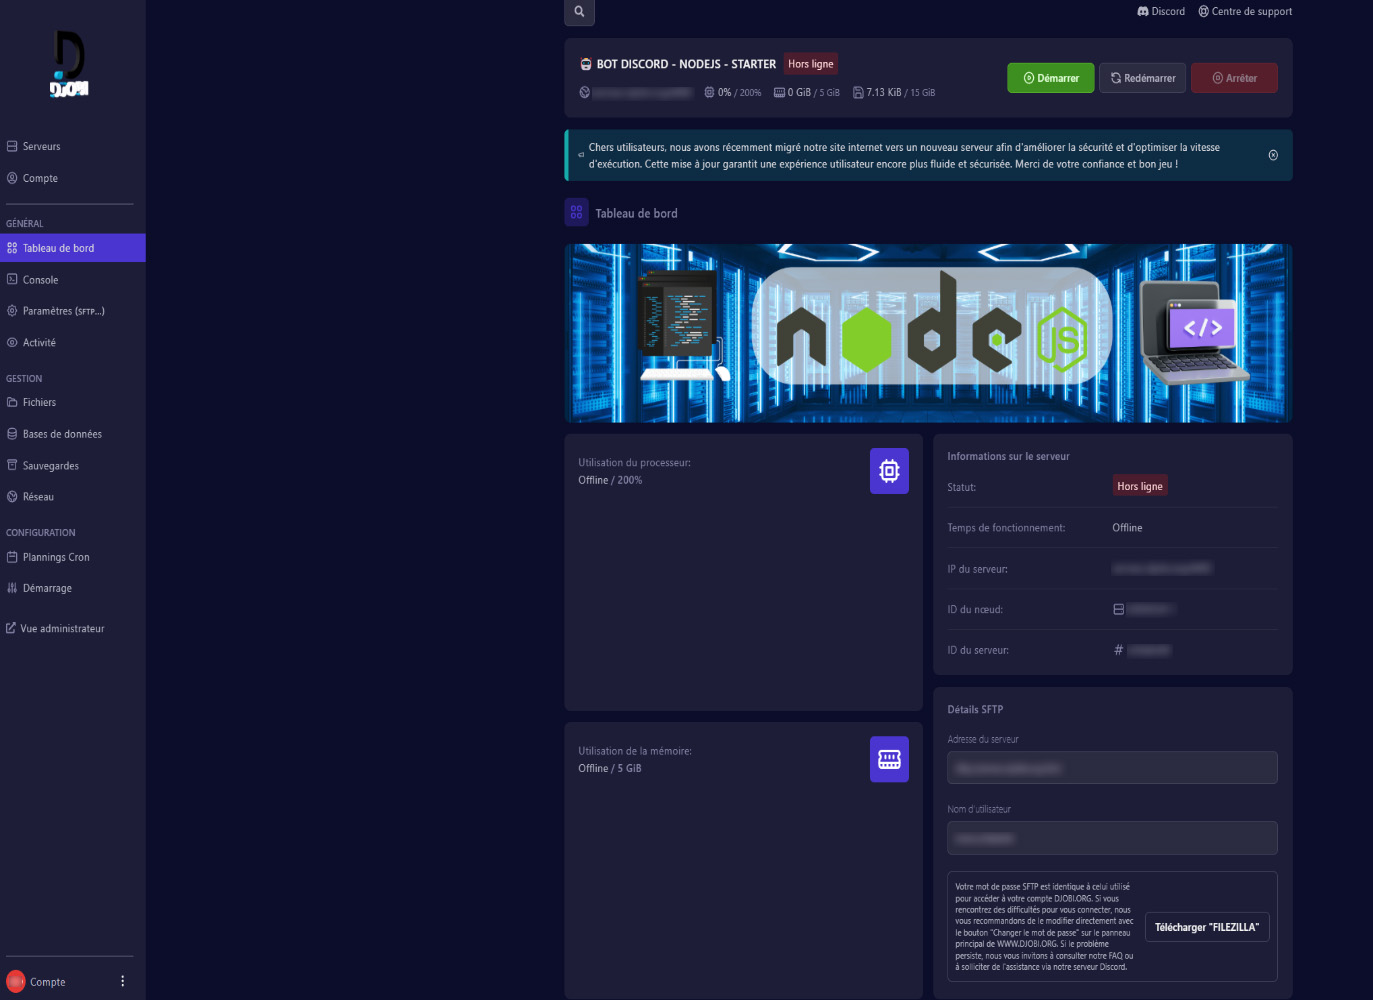Click the CPU 0% / 200% stat
Viewport: 1373px width, 1000px height.
[x=733, y=92]
